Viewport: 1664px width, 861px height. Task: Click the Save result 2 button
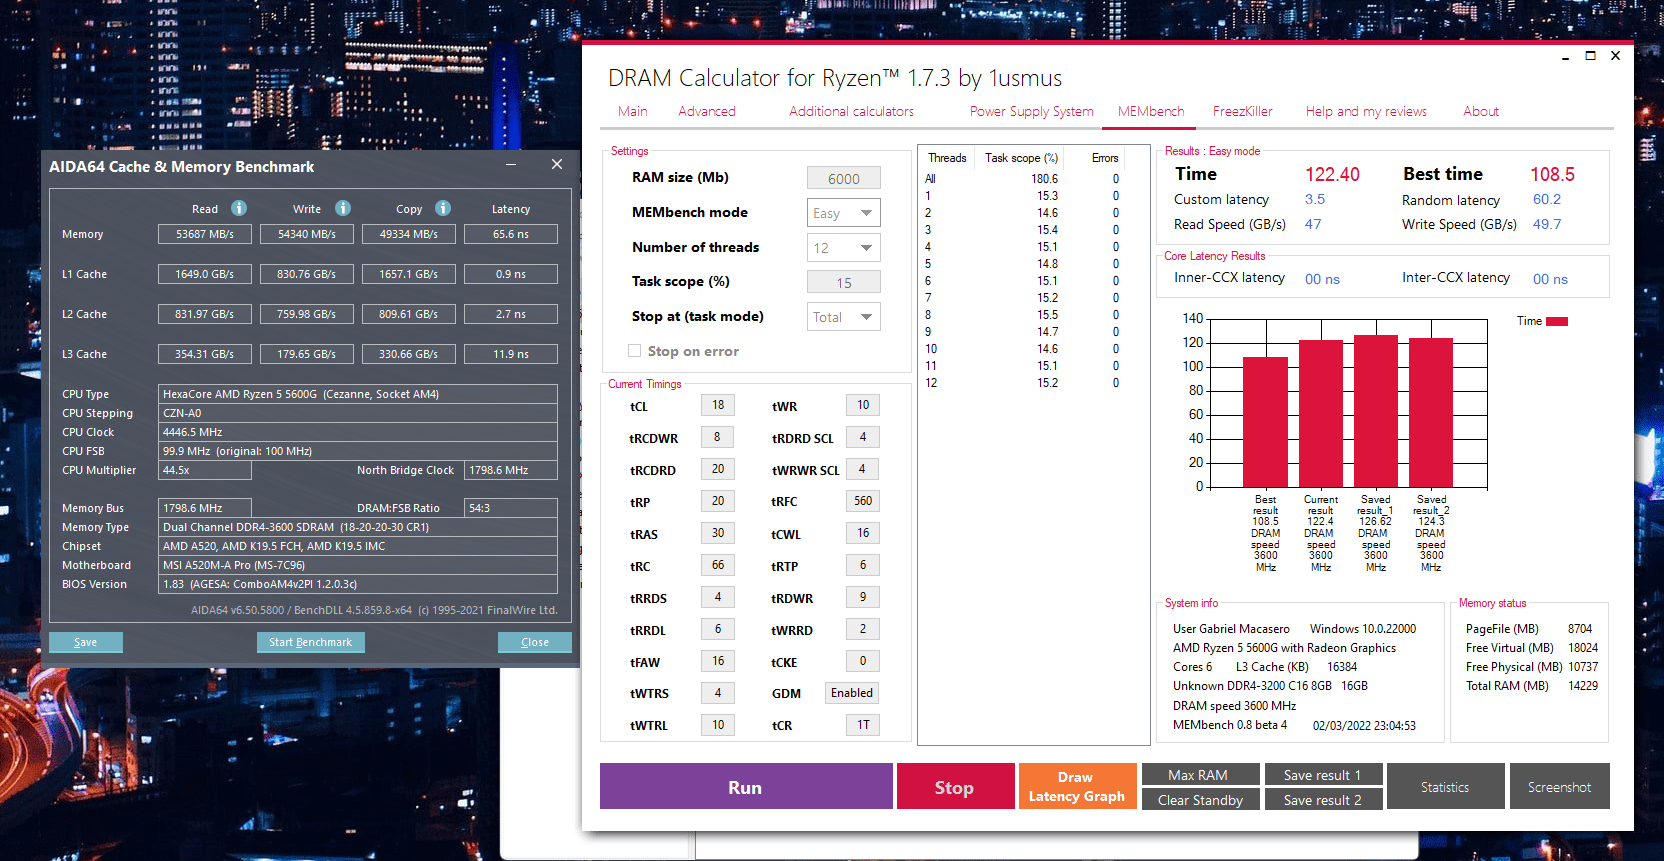coord(1324,799)
